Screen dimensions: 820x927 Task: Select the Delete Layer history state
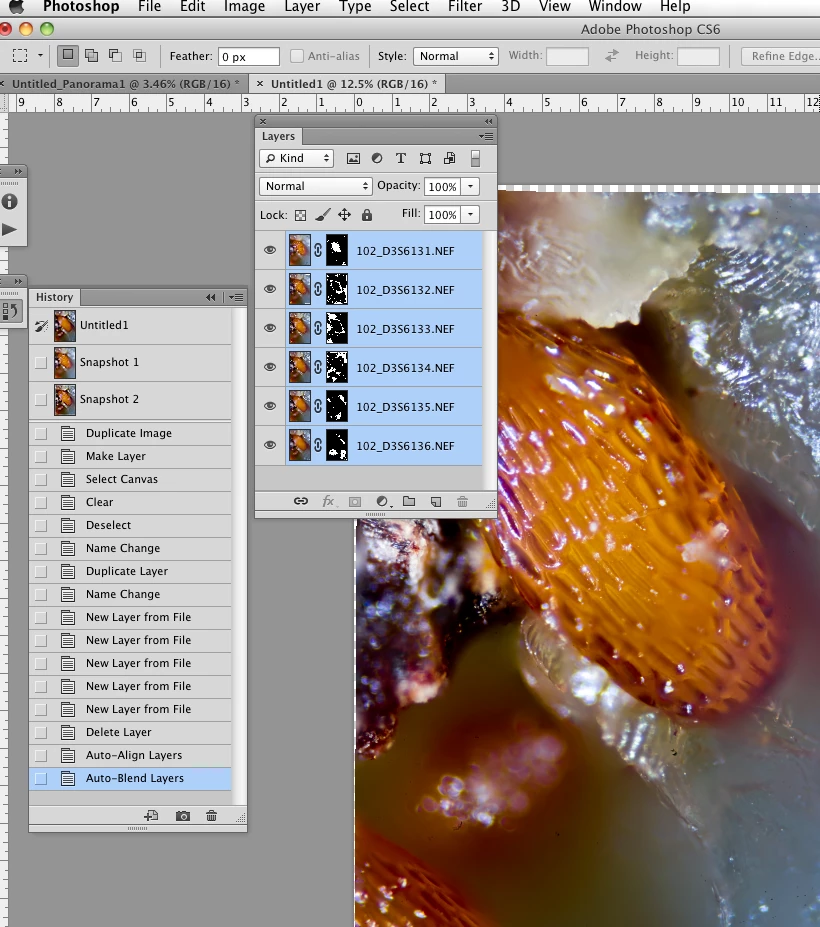130,732
